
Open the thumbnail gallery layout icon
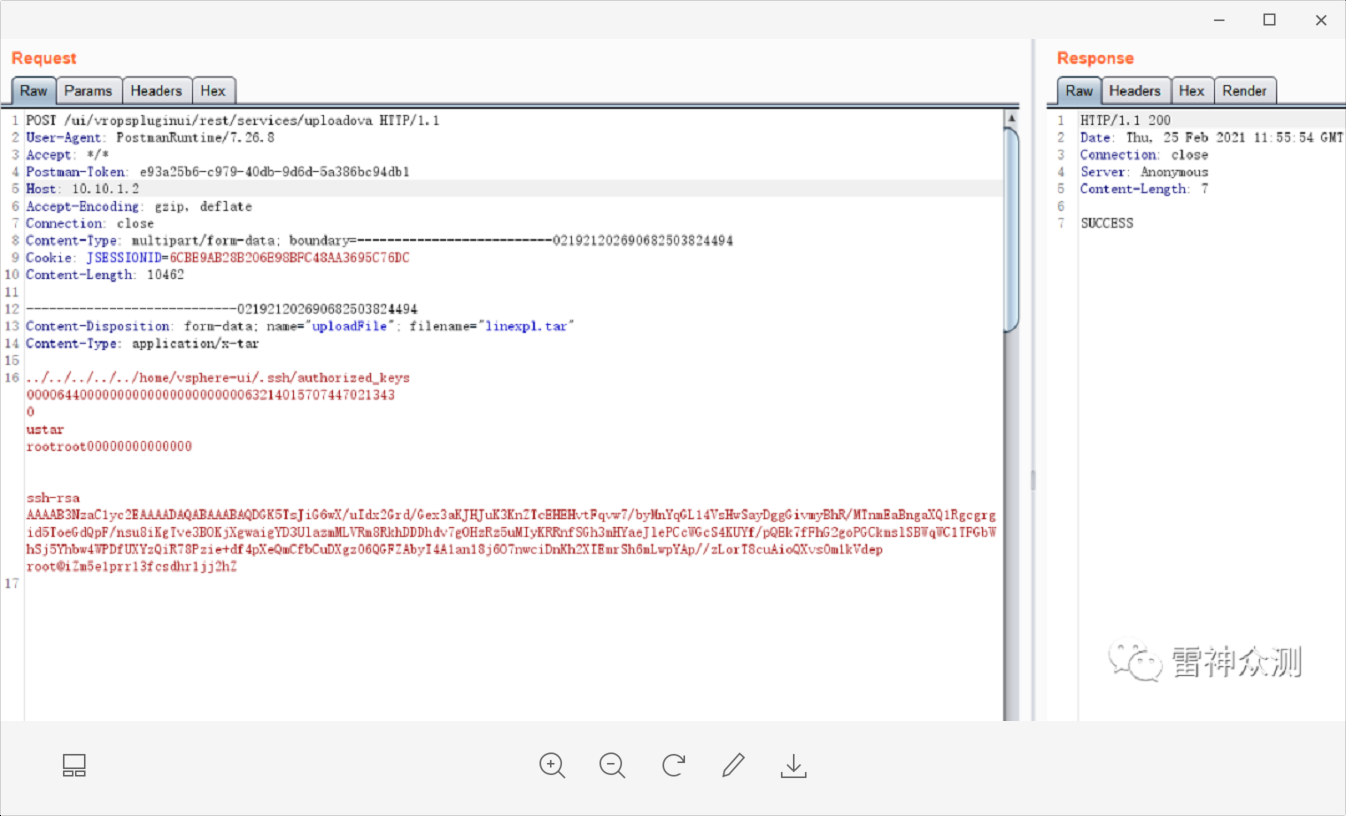74,766
